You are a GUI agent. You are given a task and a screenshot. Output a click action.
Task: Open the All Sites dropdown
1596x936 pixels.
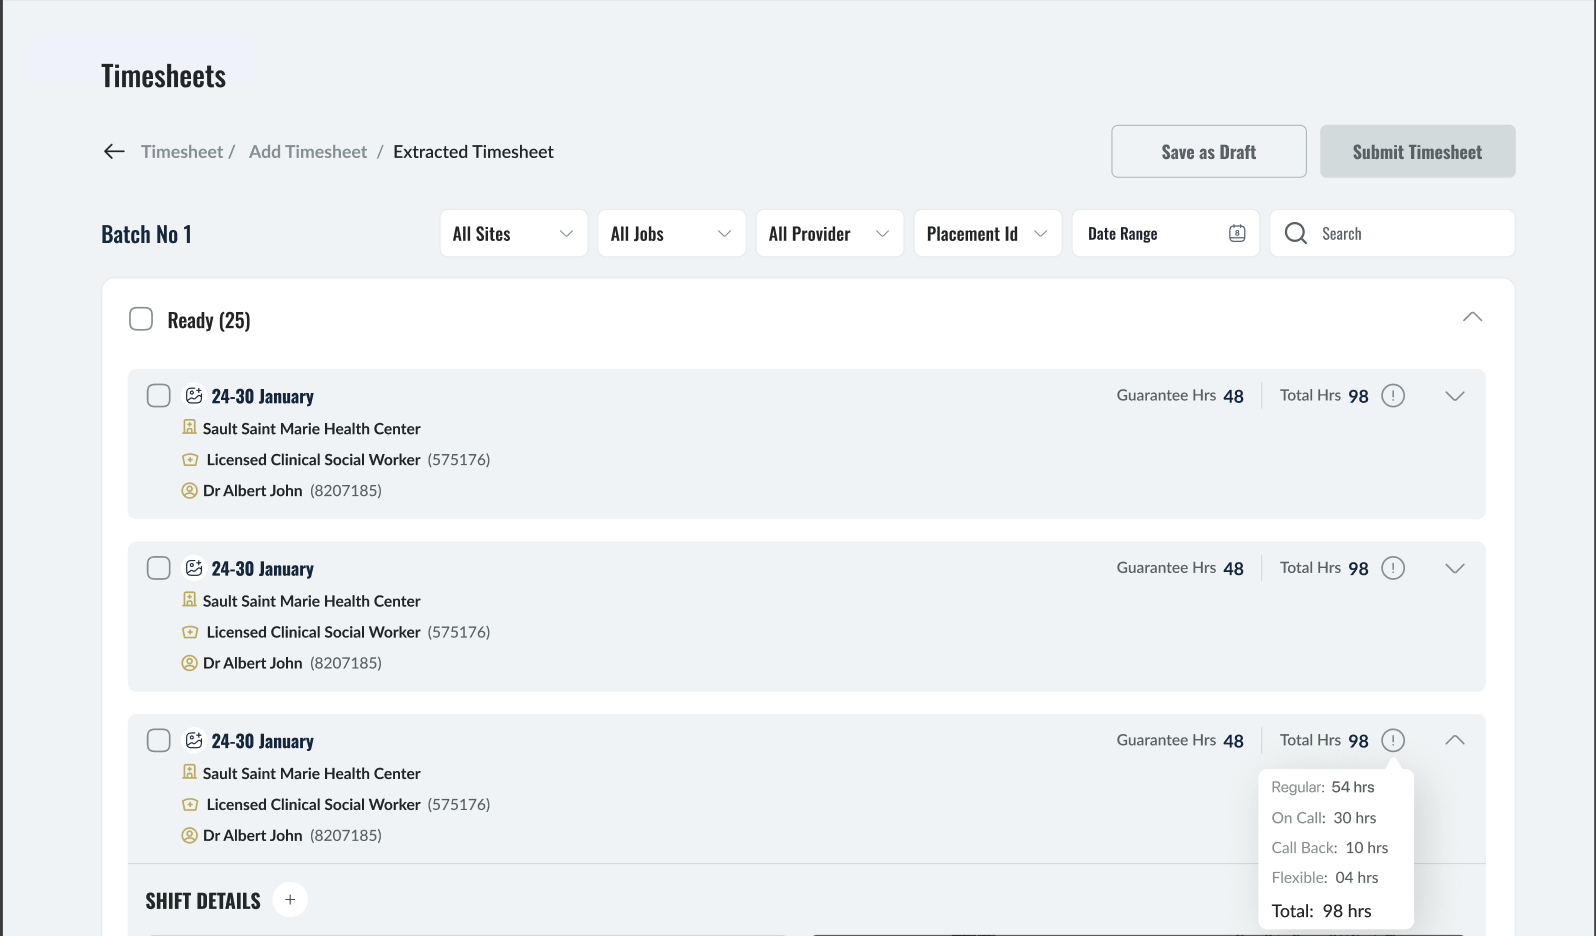(514, 233)
